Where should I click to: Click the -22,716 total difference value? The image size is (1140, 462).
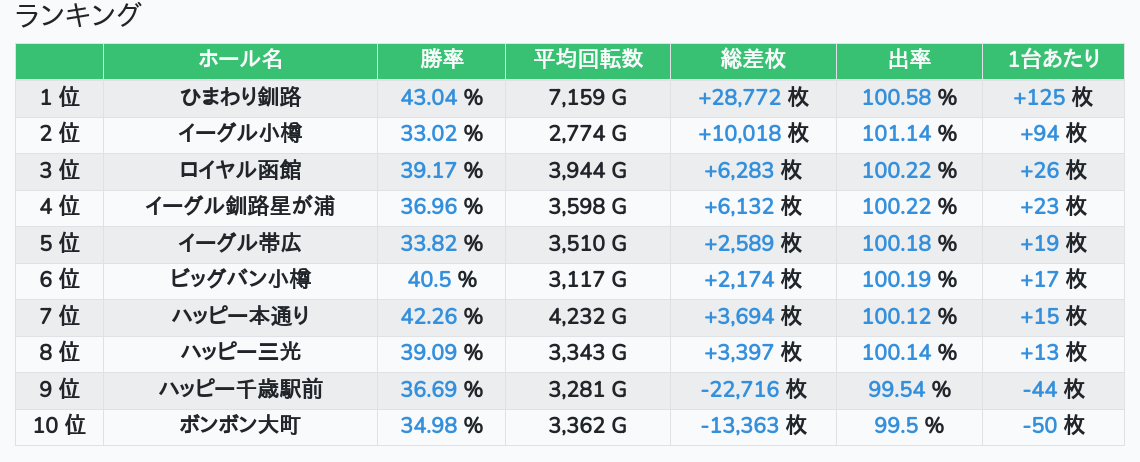tap(740, 389)
